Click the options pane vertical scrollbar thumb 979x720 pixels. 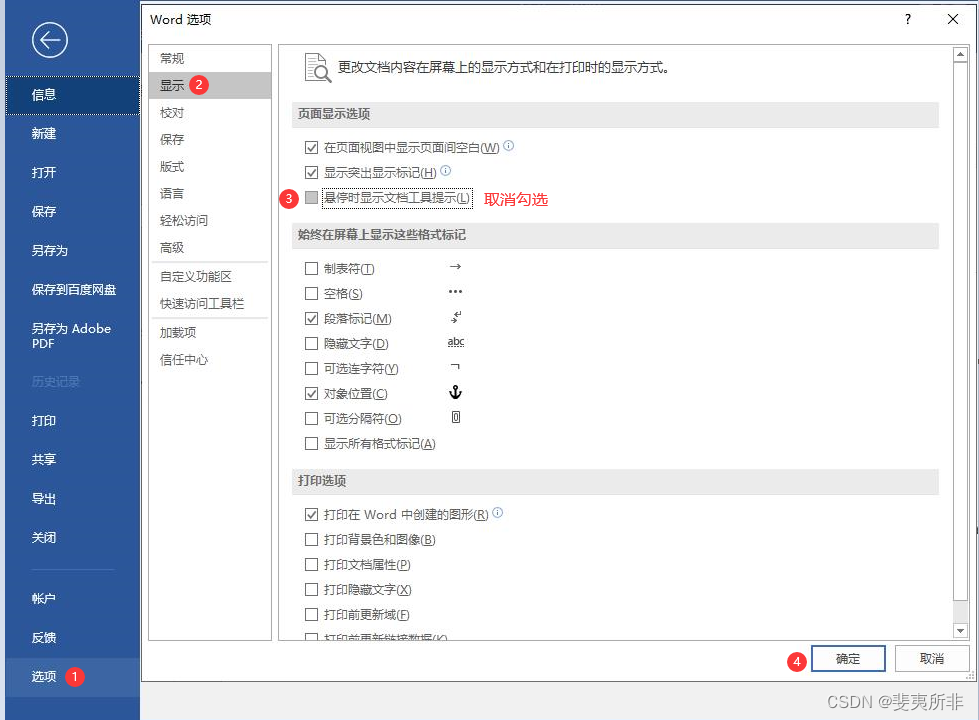pyautogui.click(x=960, y=332)
